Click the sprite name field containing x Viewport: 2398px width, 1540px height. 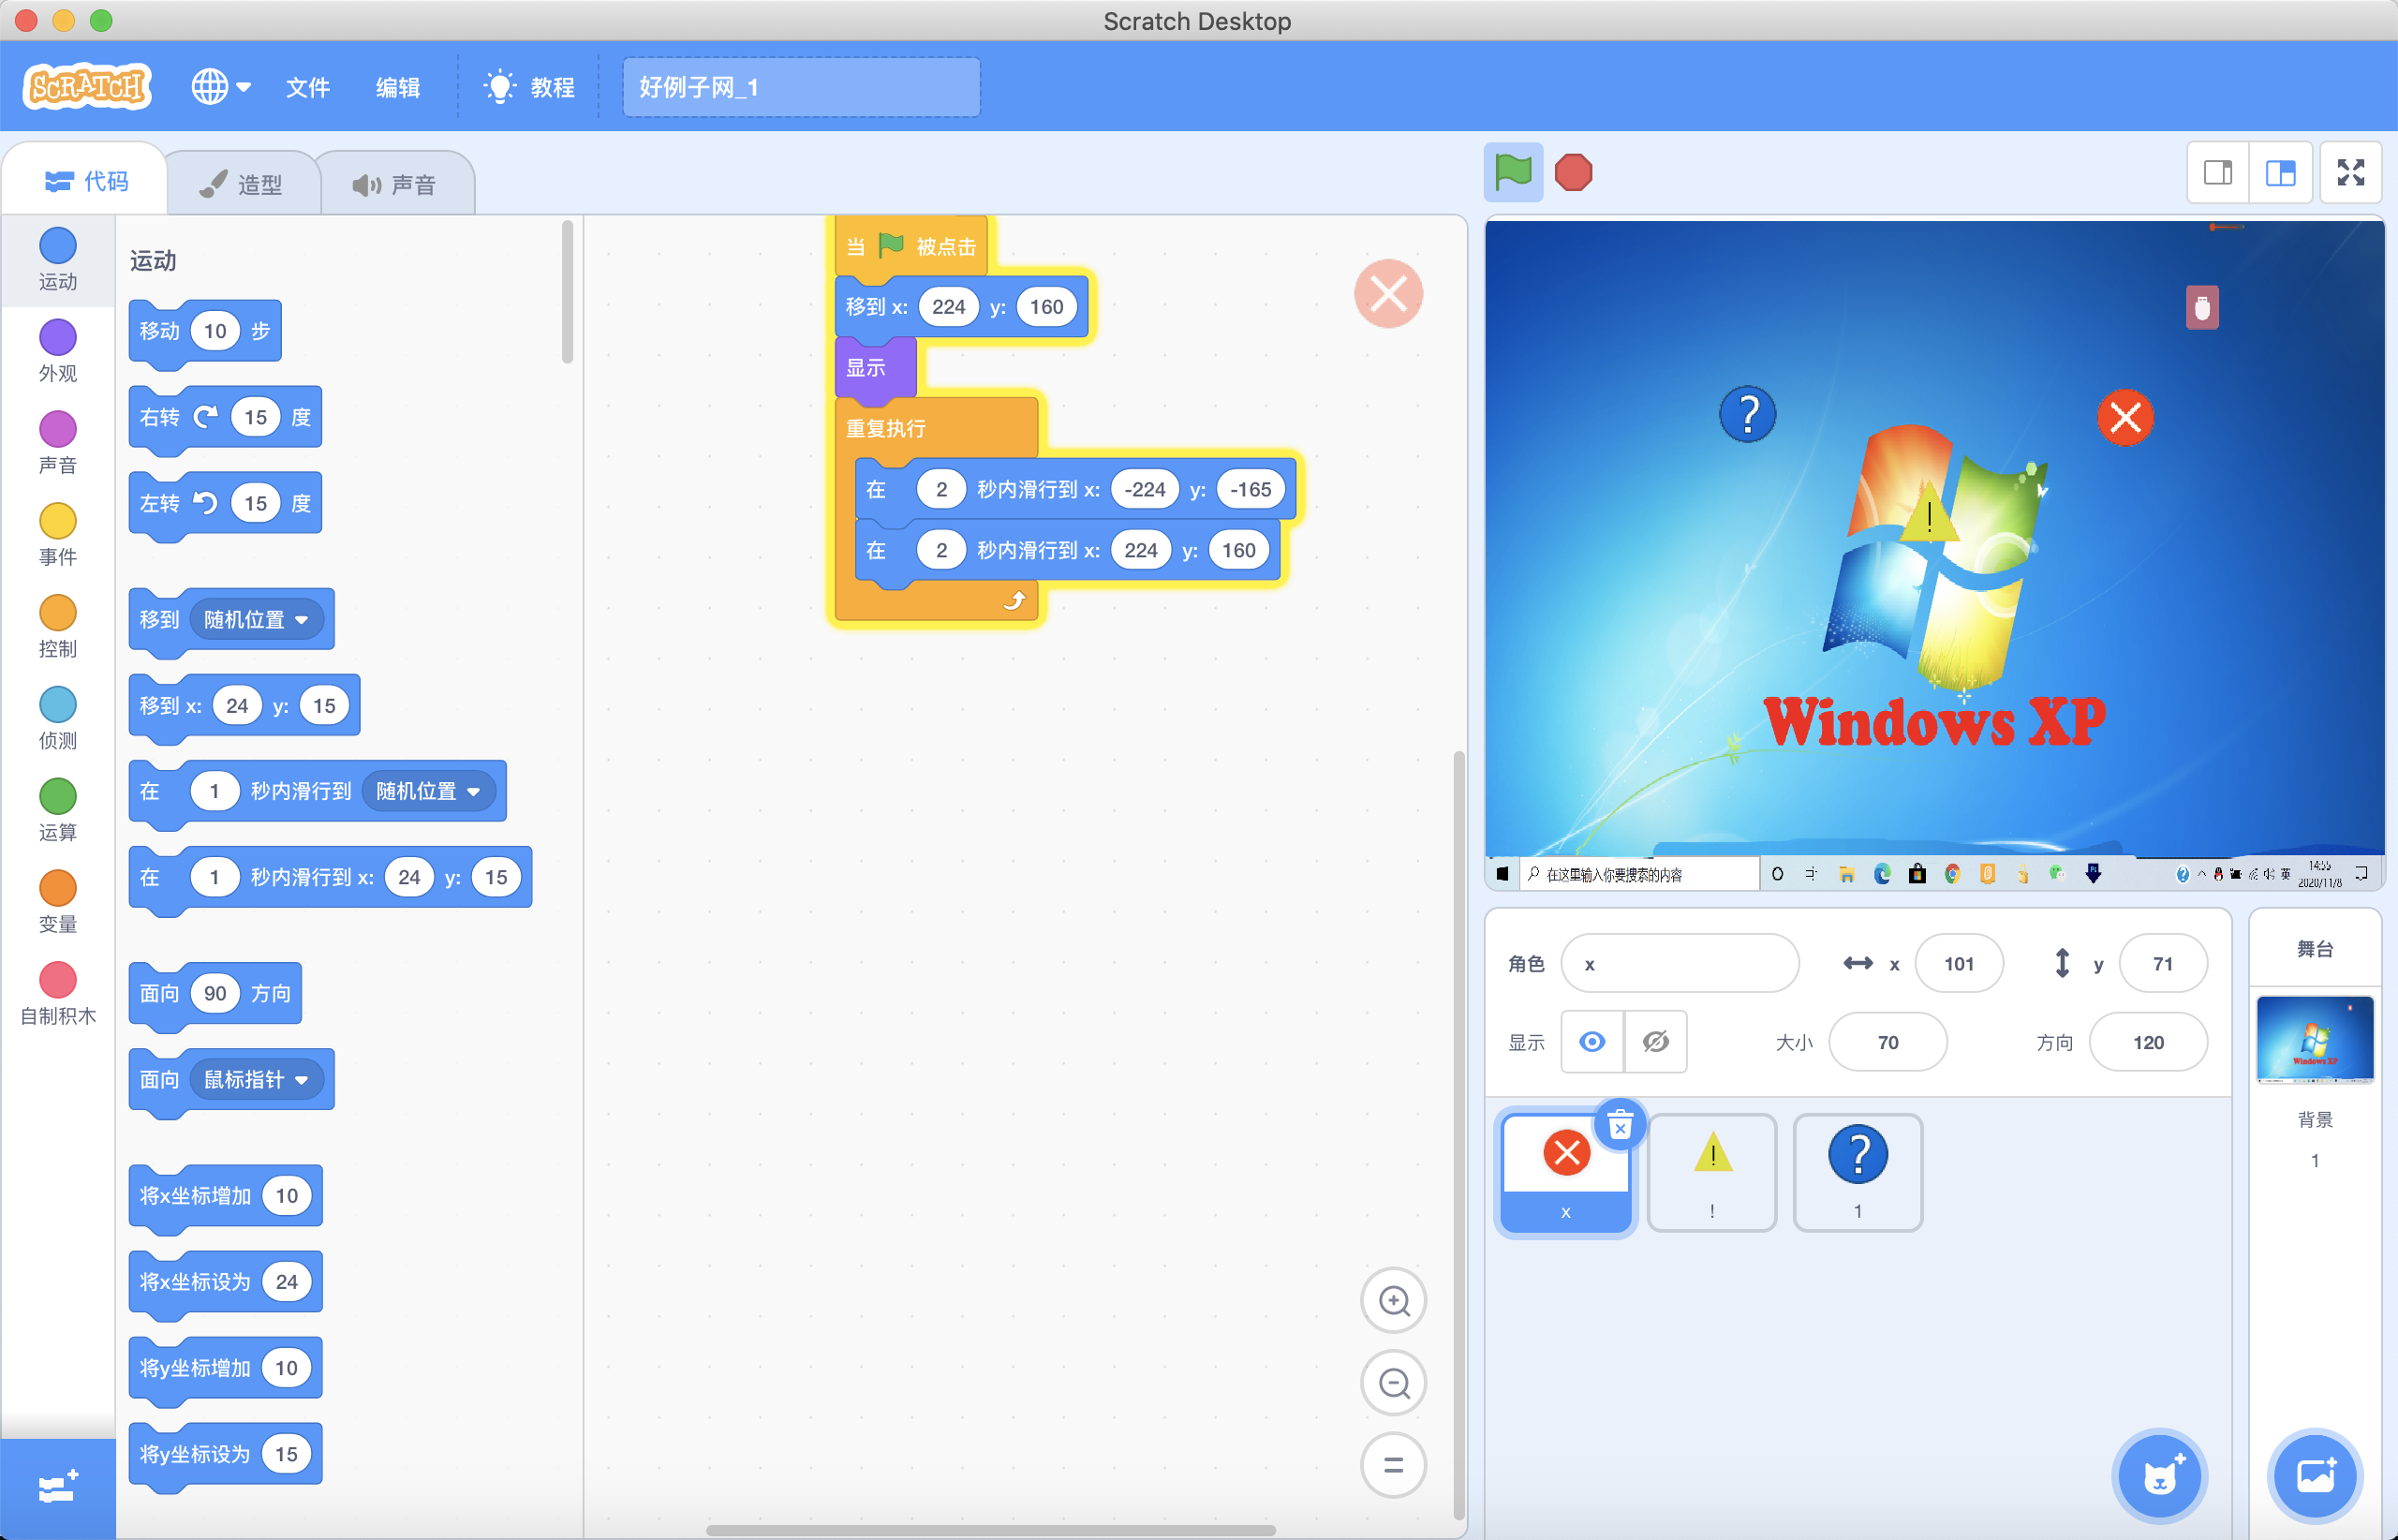point(1680,964)
